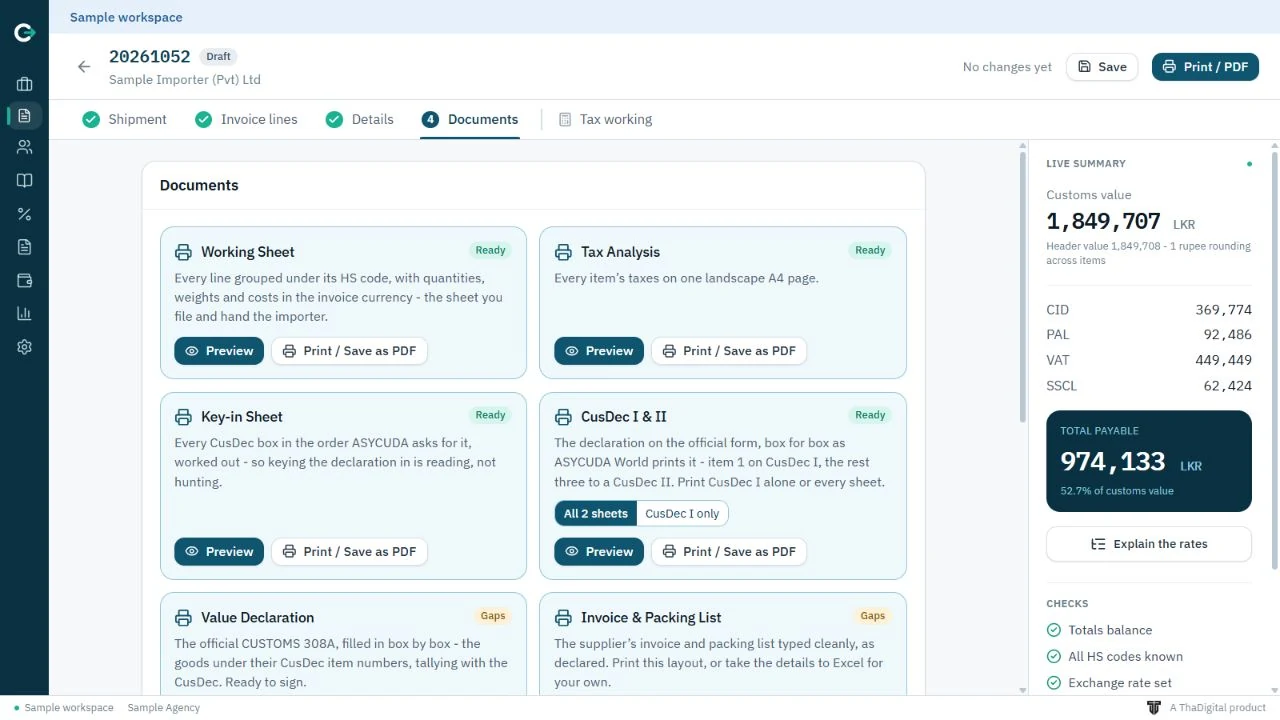Click Sample Agency in the status bar
This screenshot has height=720, width=1280.
pos(164,708)
